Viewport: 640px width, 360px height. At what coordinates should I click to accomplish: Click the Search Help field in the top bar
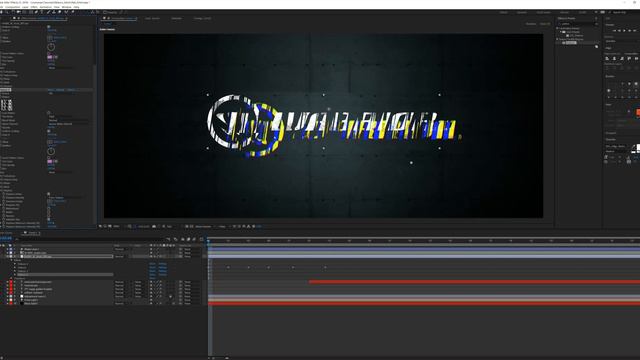(621, 12)
